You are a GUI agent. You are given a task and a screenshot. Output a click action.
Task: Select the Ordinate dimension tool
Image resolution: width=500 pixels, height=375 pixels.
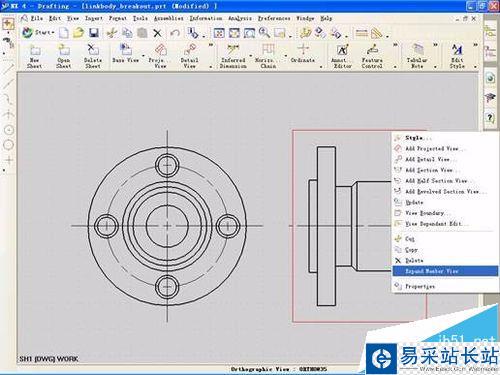click(x=303, y=54)
